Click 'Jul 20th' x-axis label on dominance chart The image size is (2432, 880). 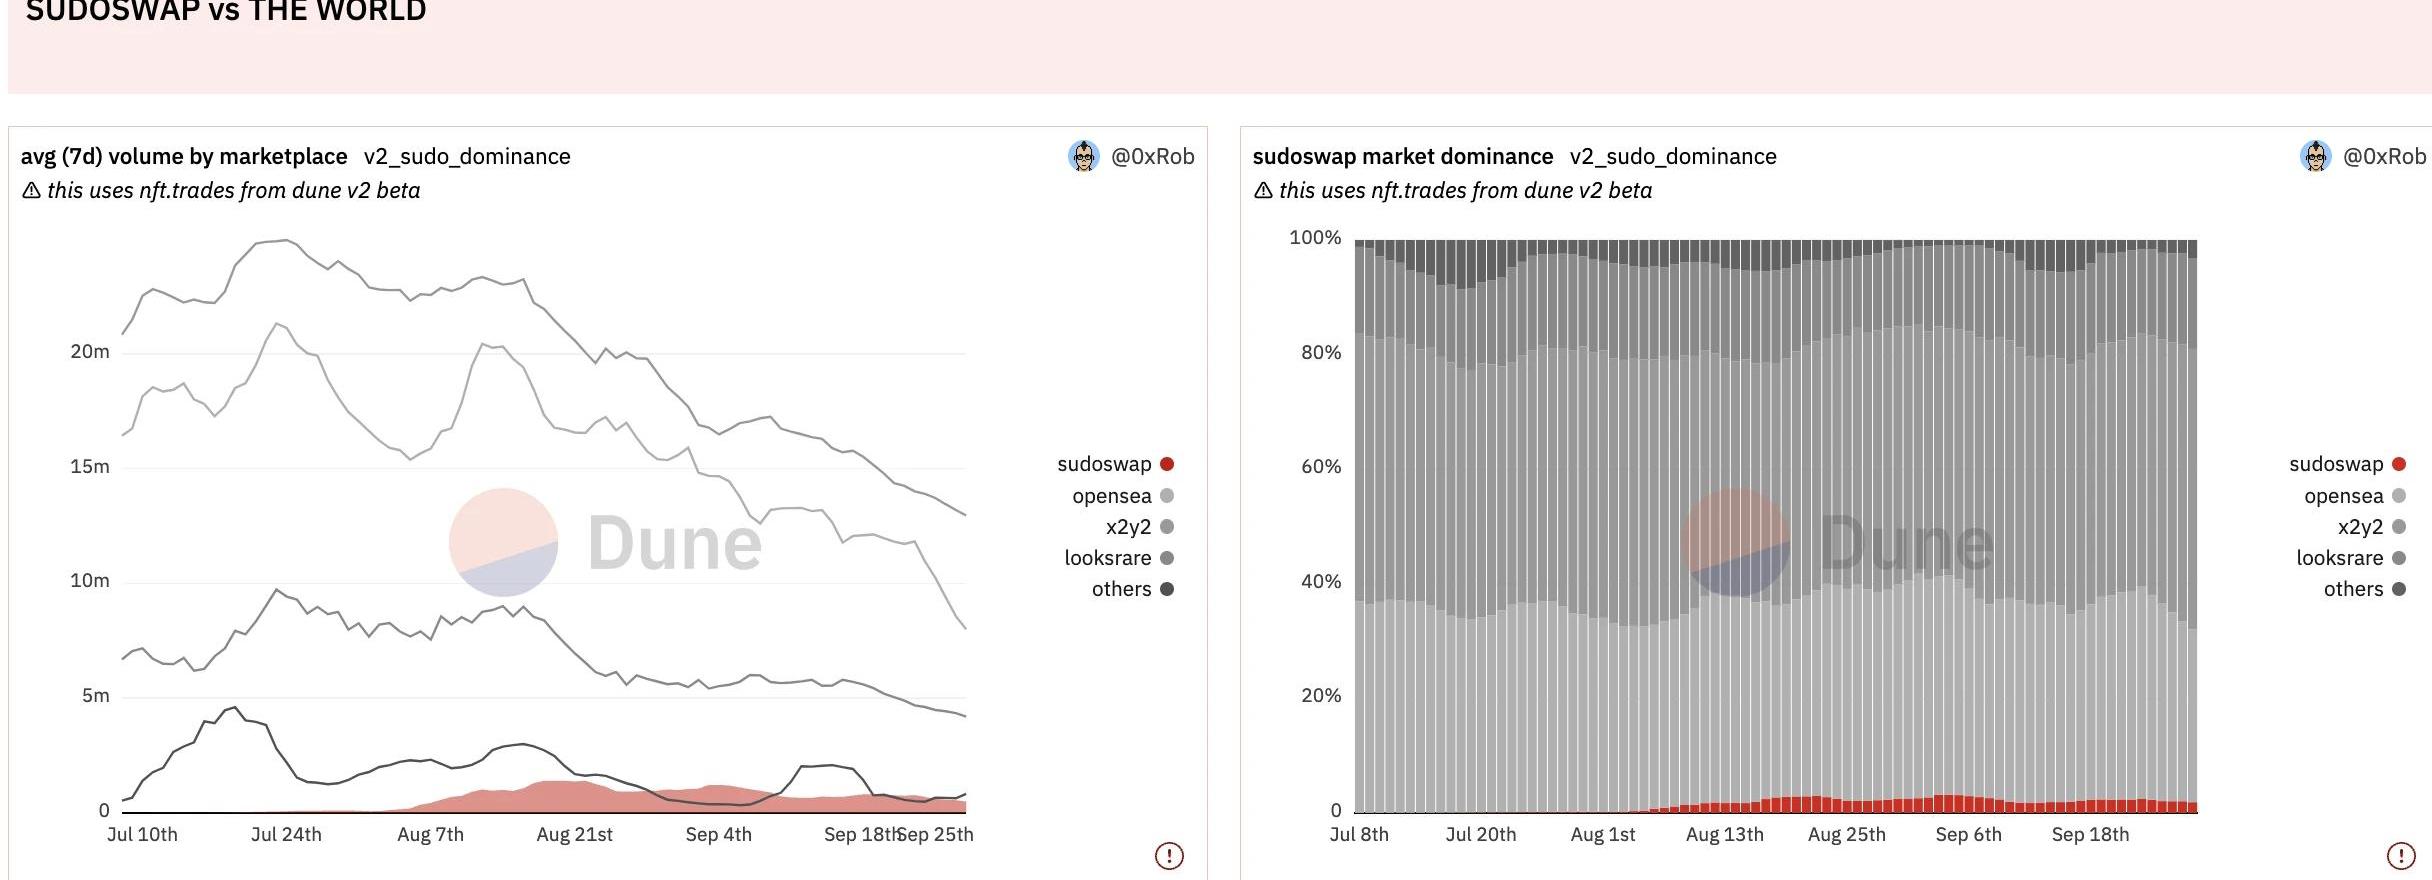pos(1481,834)
